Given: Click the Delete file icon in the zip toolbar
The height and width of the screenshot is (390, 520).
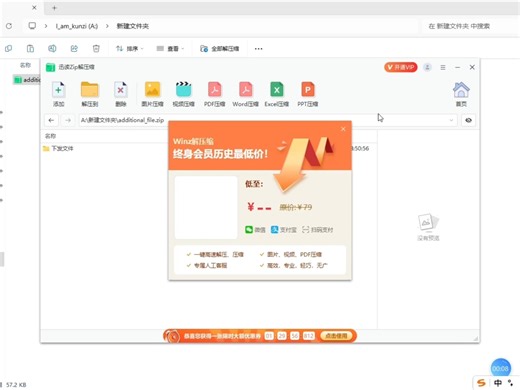Looking at the screenshot, I should [121, 94].
